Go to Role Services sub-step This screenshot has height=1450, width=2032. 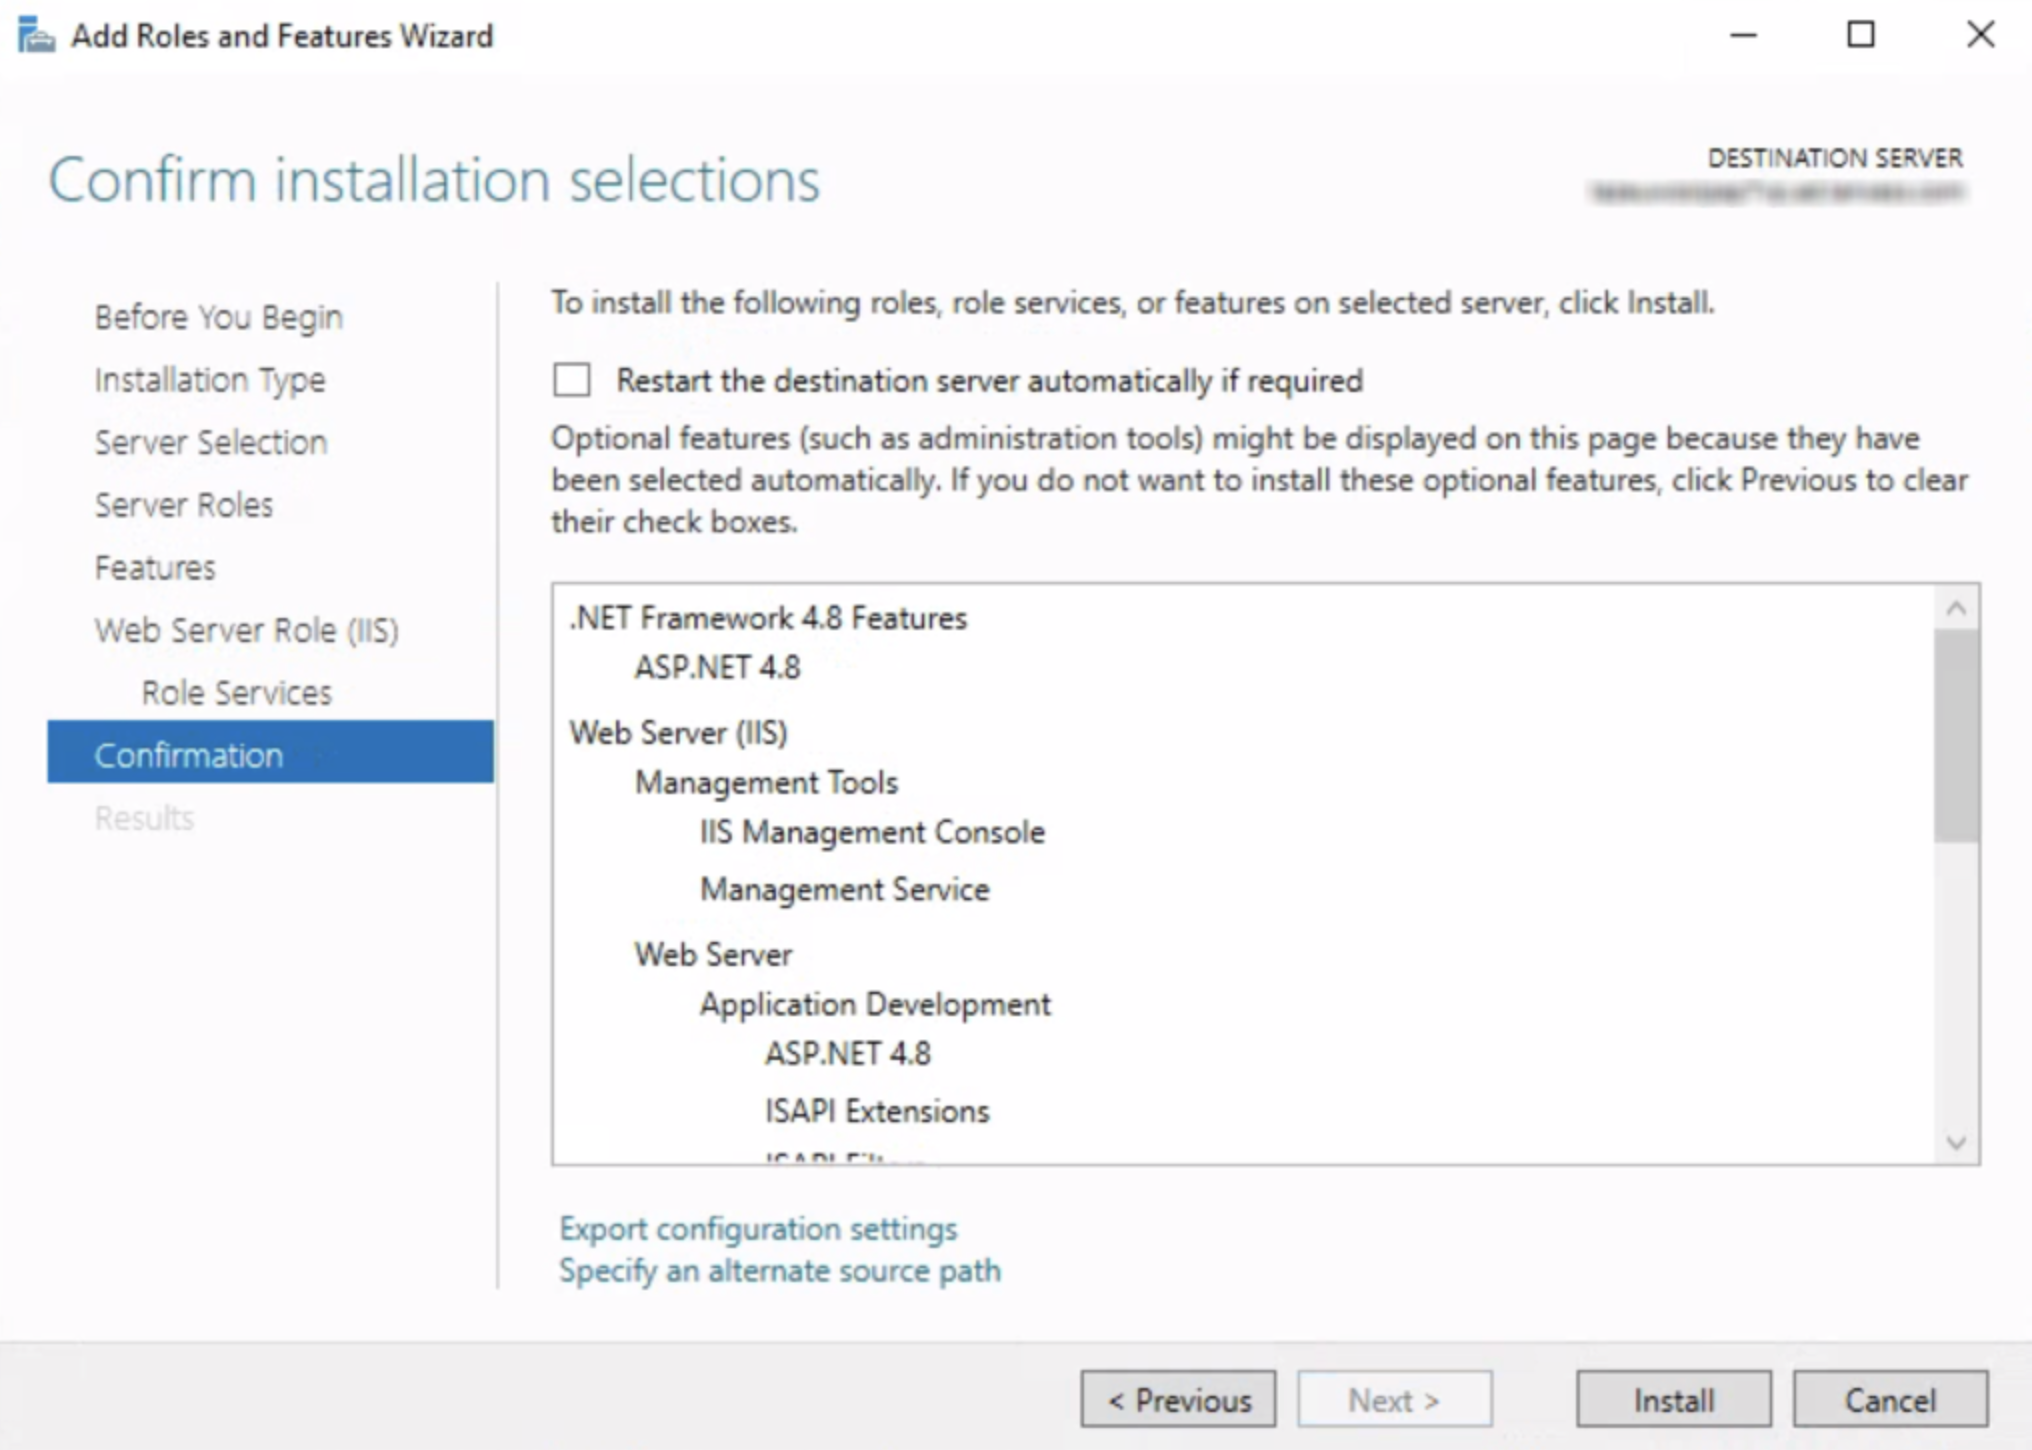coord(236,693)
